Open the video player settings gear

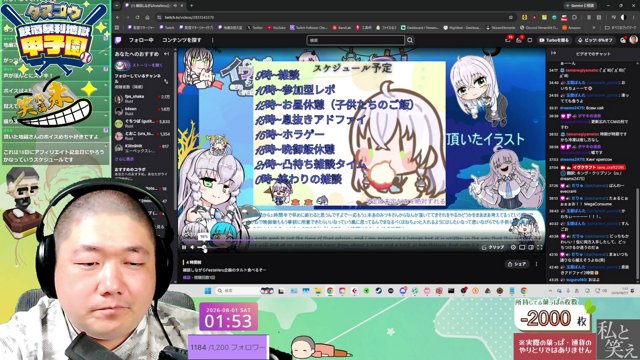pyautogui.click(x=513, y=247)
